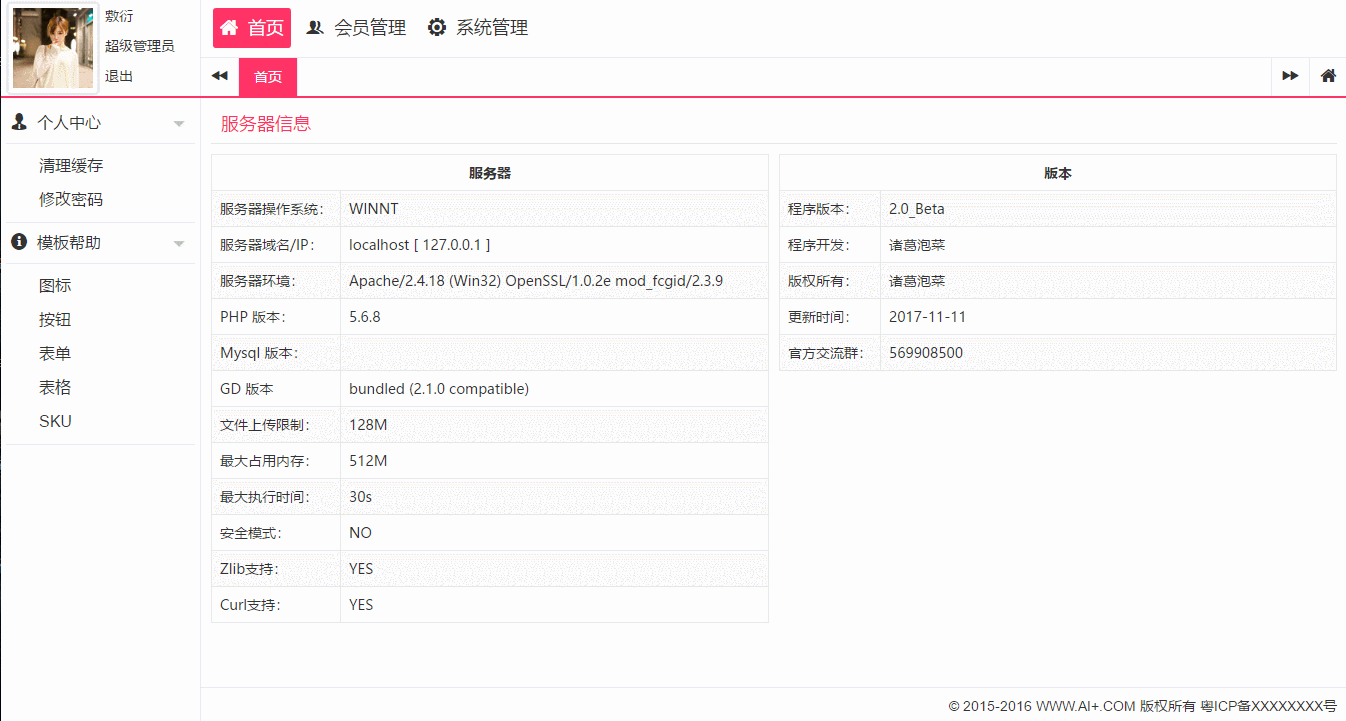This screenshot has height=721, width=1346.
Task: Open the SKU sidebar item
Action: (x=55, y=422)
